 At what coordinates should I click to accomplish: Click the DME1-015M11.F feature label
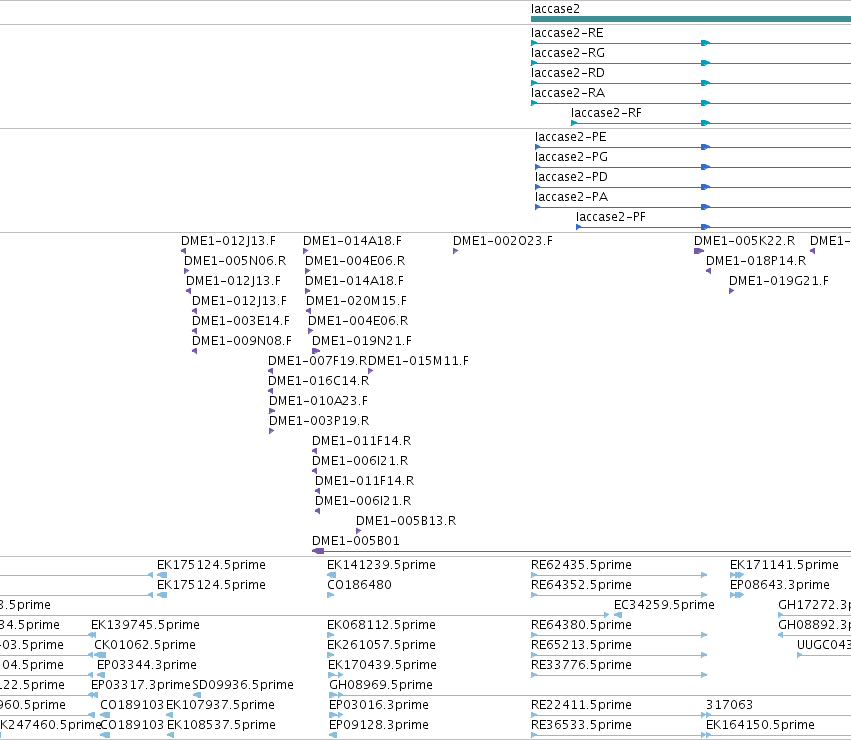click(418, 361)
